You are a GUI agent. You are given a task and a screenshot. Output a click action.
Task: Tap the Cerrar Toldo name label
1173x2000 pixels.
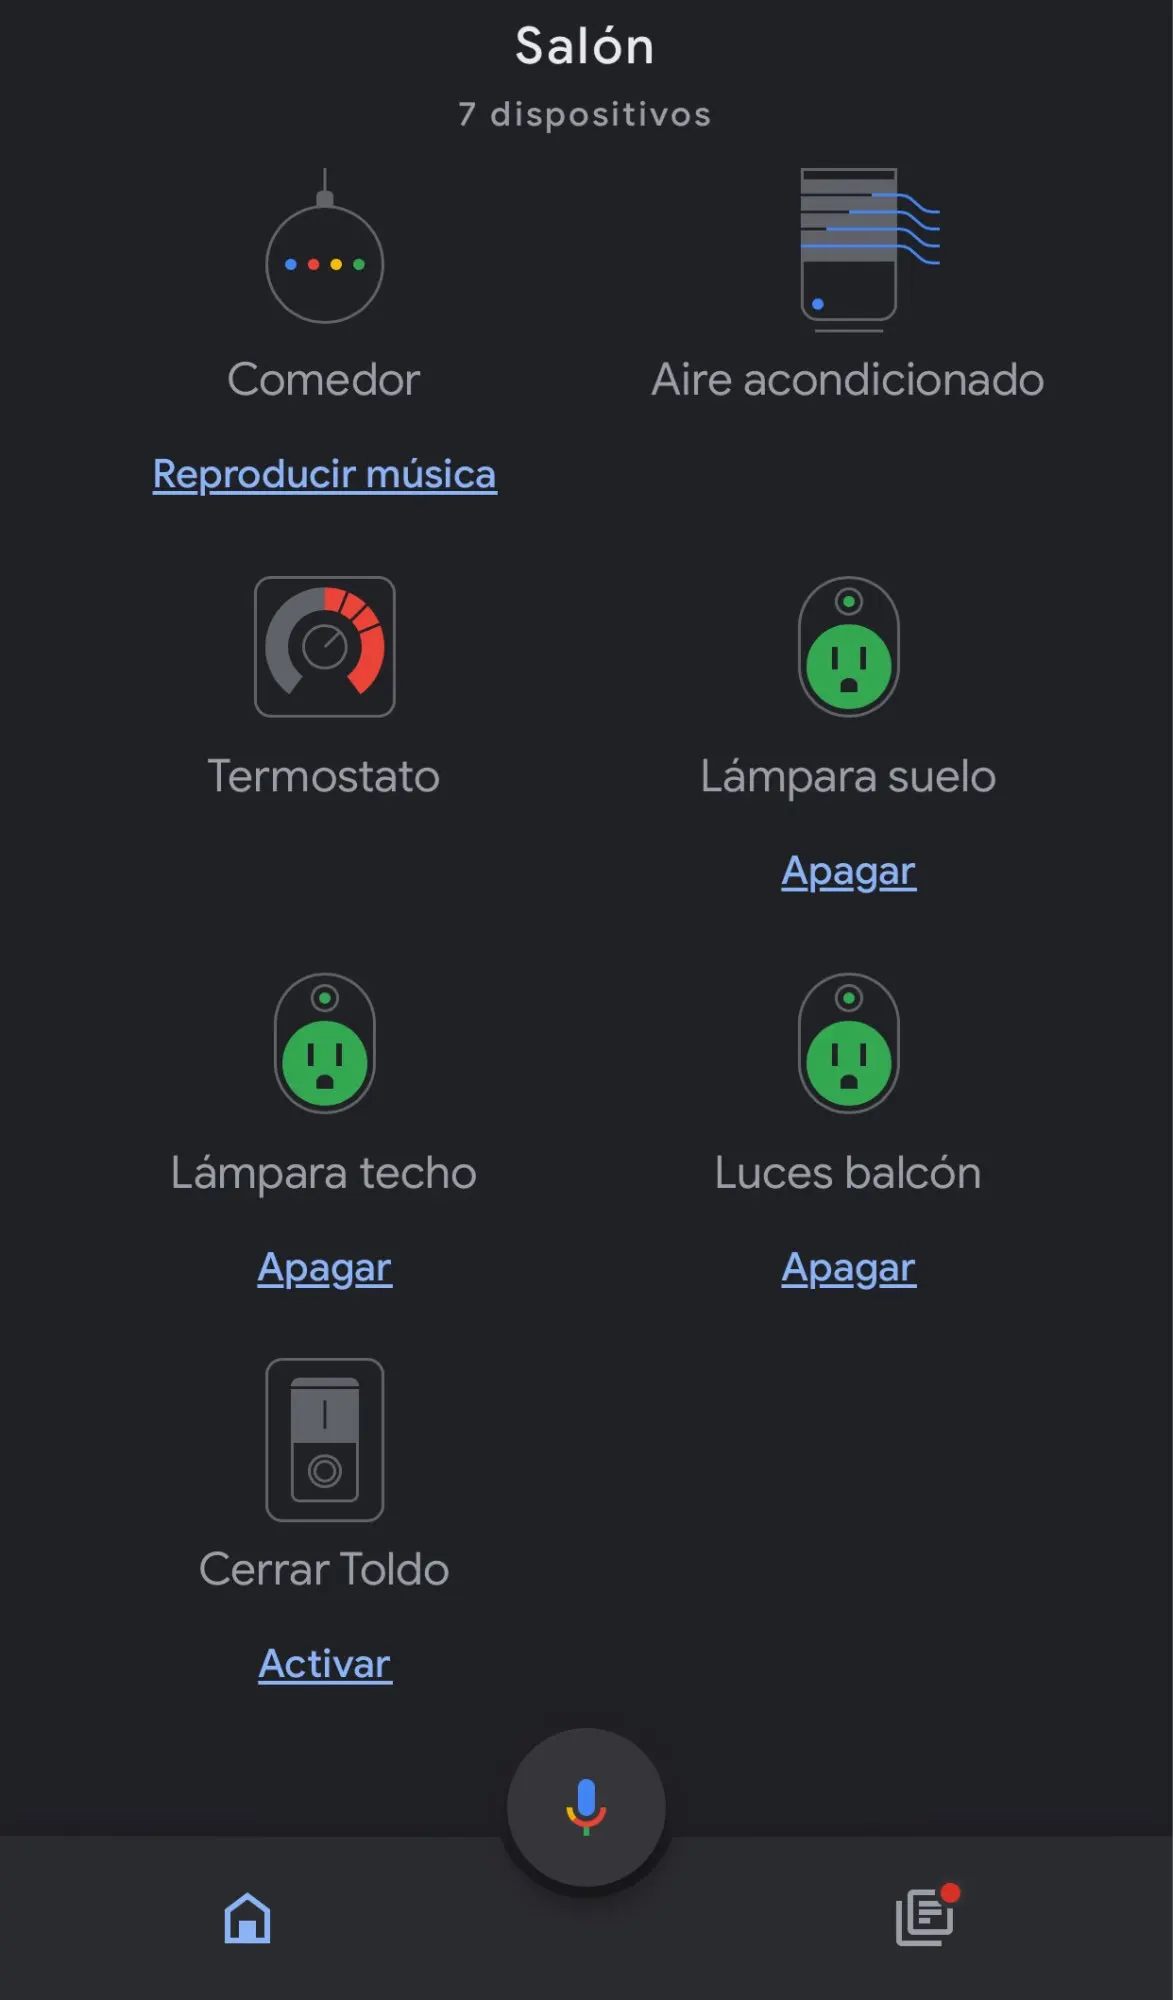coord(324,1569)
